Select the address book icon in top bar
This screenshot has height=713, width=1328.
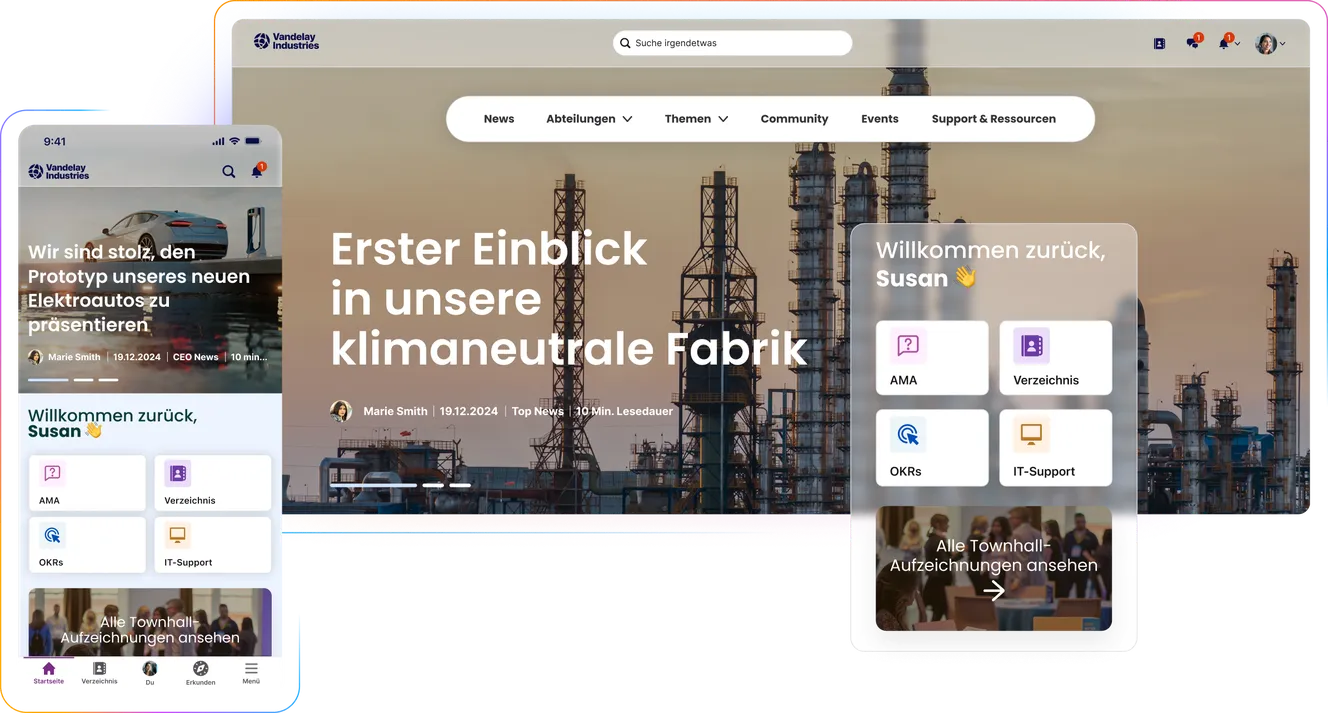[x=1158, y=43]
